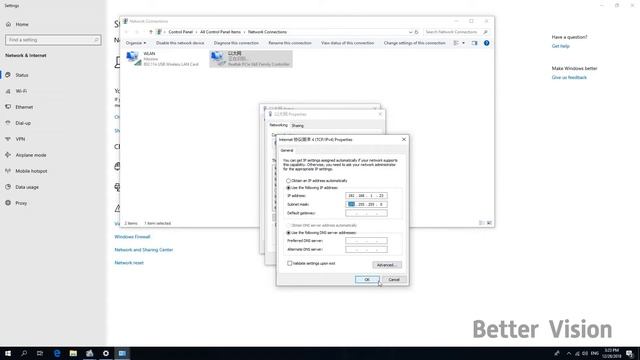Open Advanced TCP/IP settings
The width and height of the screenshot is (640, 360).
pos(387,265)
